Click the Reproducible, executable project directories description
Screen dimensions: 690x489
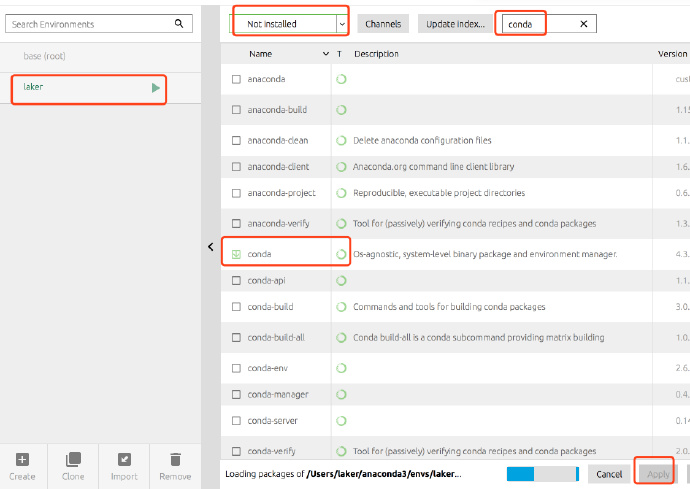coord(439,193)
